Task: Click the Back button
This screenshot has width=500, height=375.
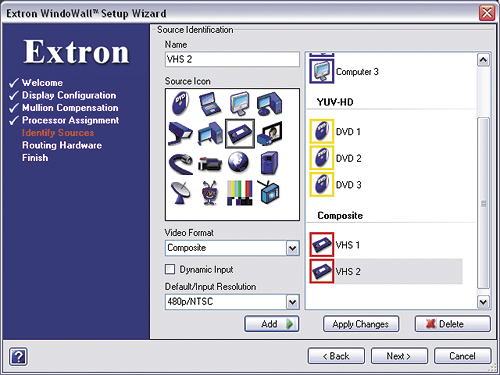Action: (x=336, y=356)
